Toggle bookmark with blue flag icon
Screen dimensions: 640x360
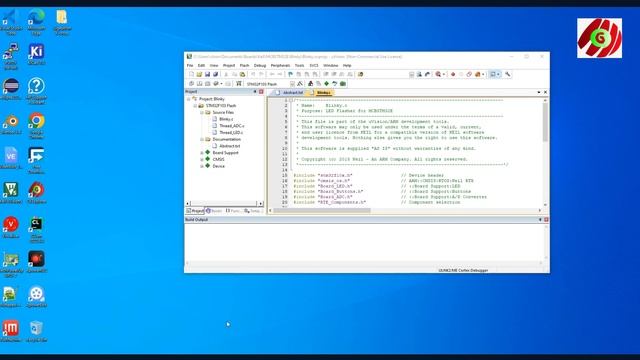pos(290,74)
